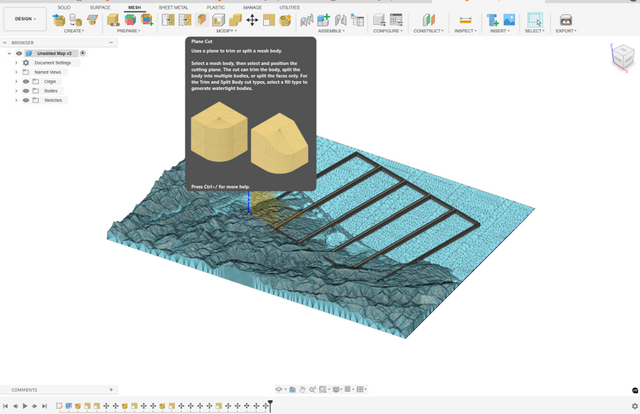
Task: Click the Move/Copy tool icon
Action: [x=252, y=19]
